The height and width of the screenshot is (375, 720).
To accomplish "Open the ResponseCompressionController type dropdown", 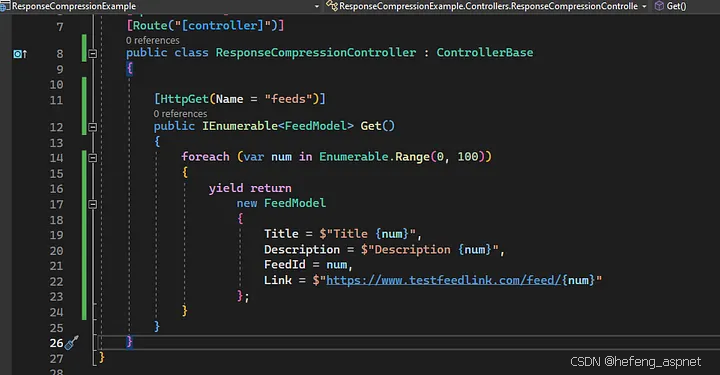I will click(644, 6).
